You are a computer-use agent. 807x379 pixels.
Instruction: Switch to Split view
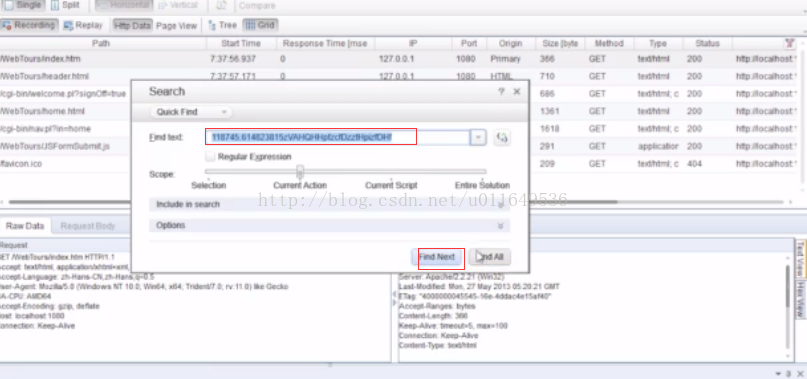(x=65, y=5)
